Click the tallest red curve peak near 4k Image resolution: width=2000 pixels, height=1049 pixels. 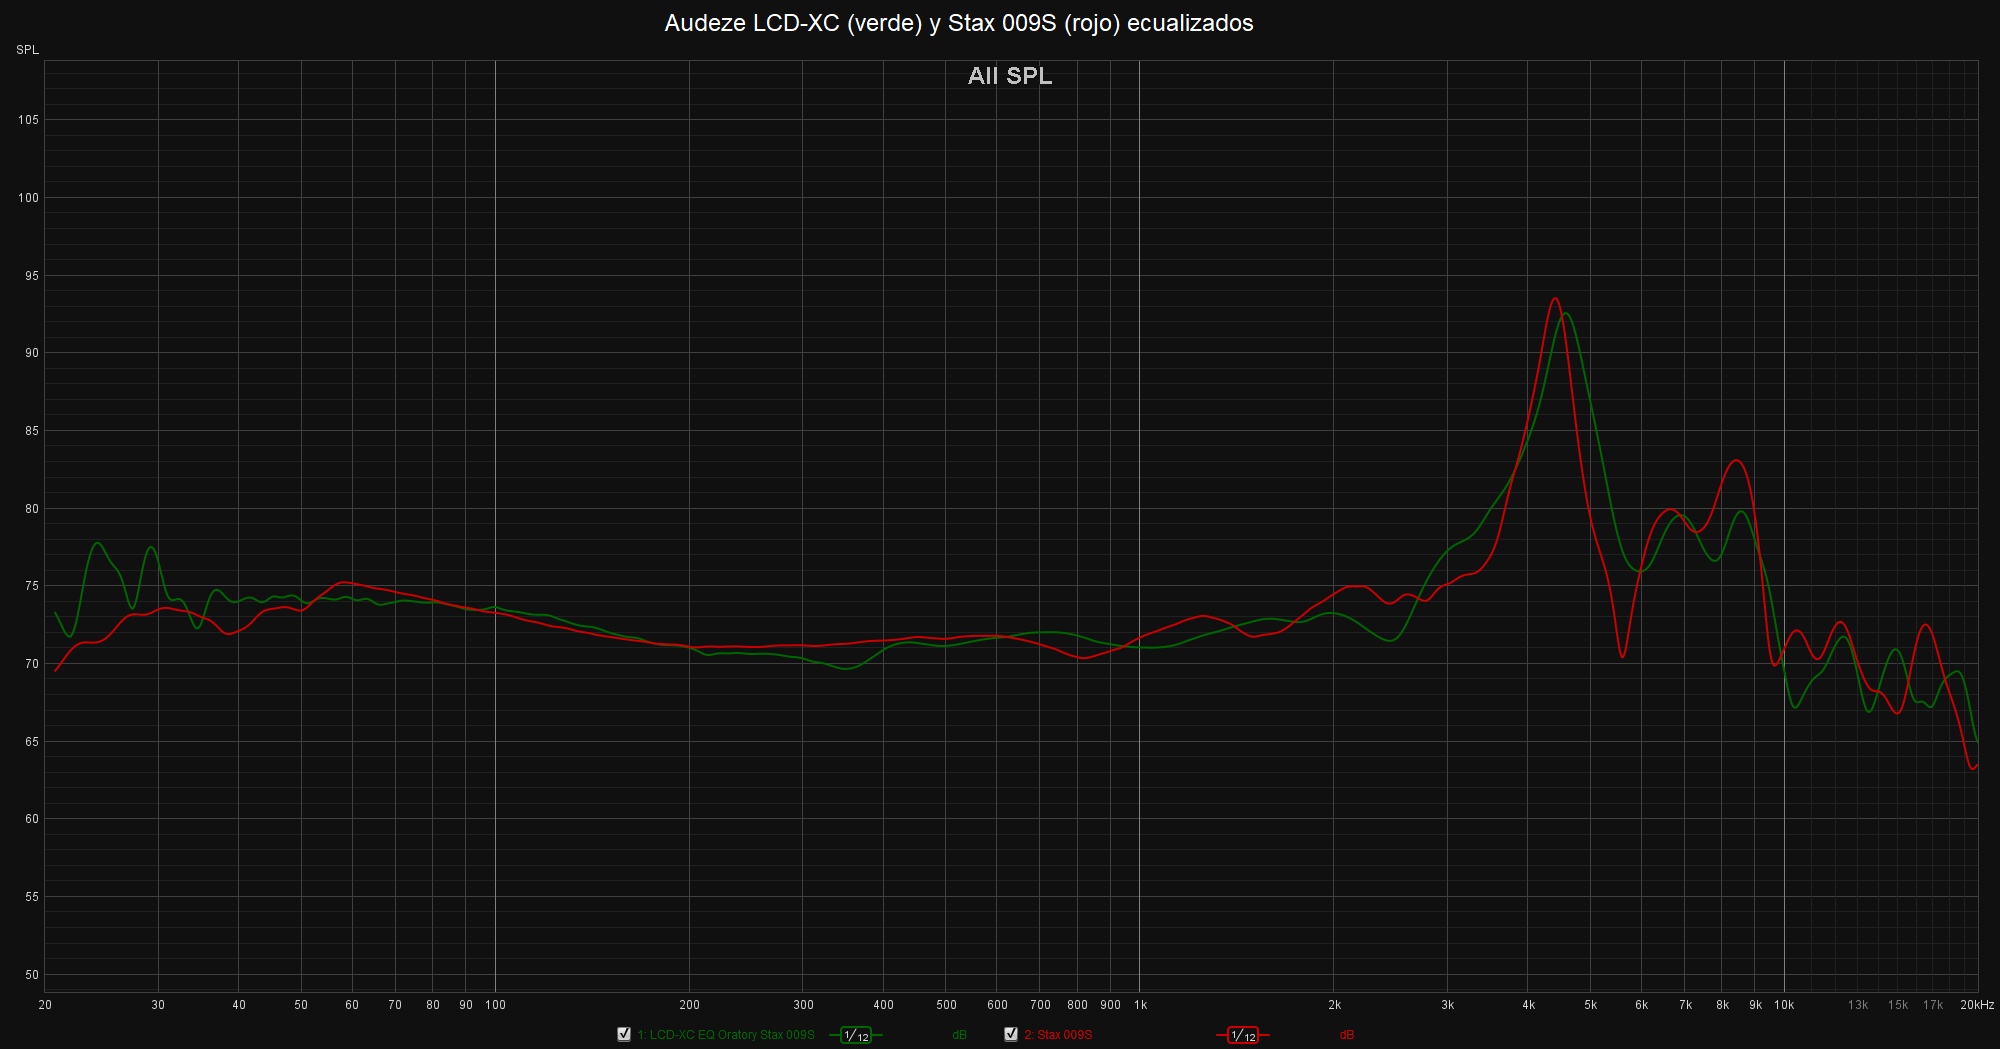(1554, 298)
